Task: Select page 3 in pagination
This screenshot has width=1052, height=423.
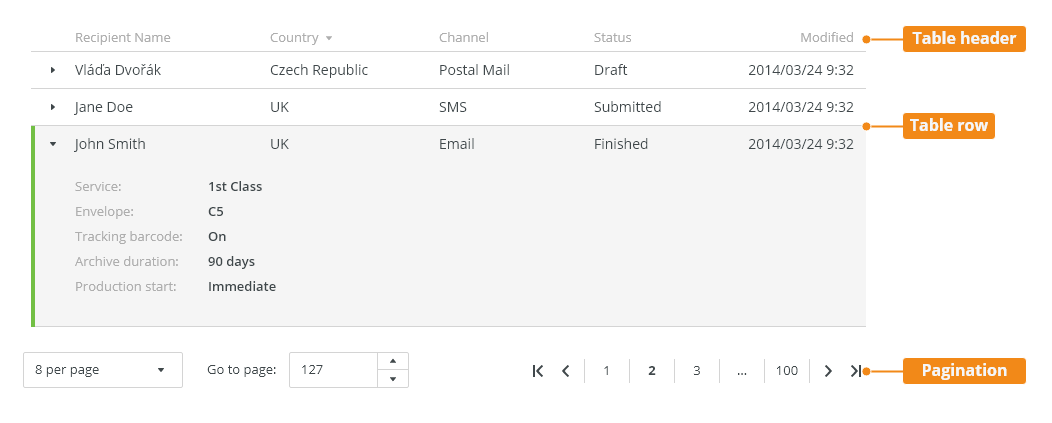Action: point(696,371)
